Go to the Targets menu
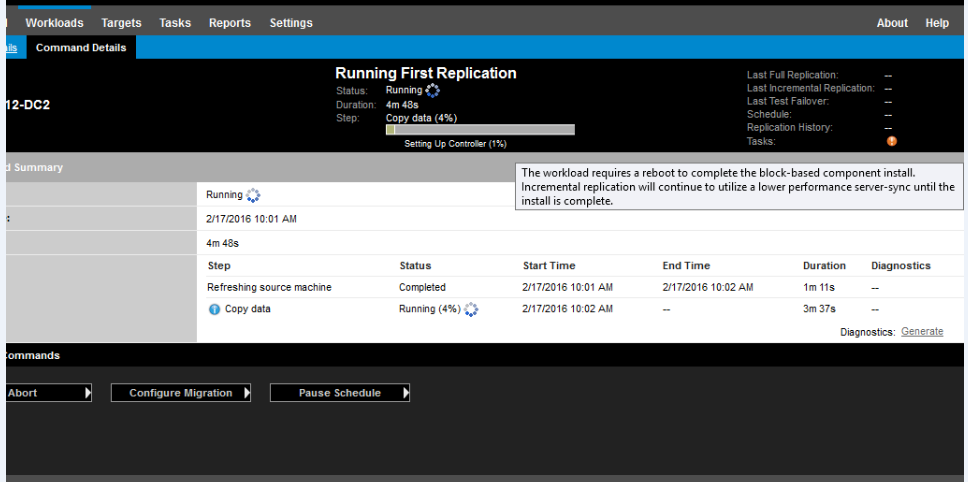 (x=121, y=23)
